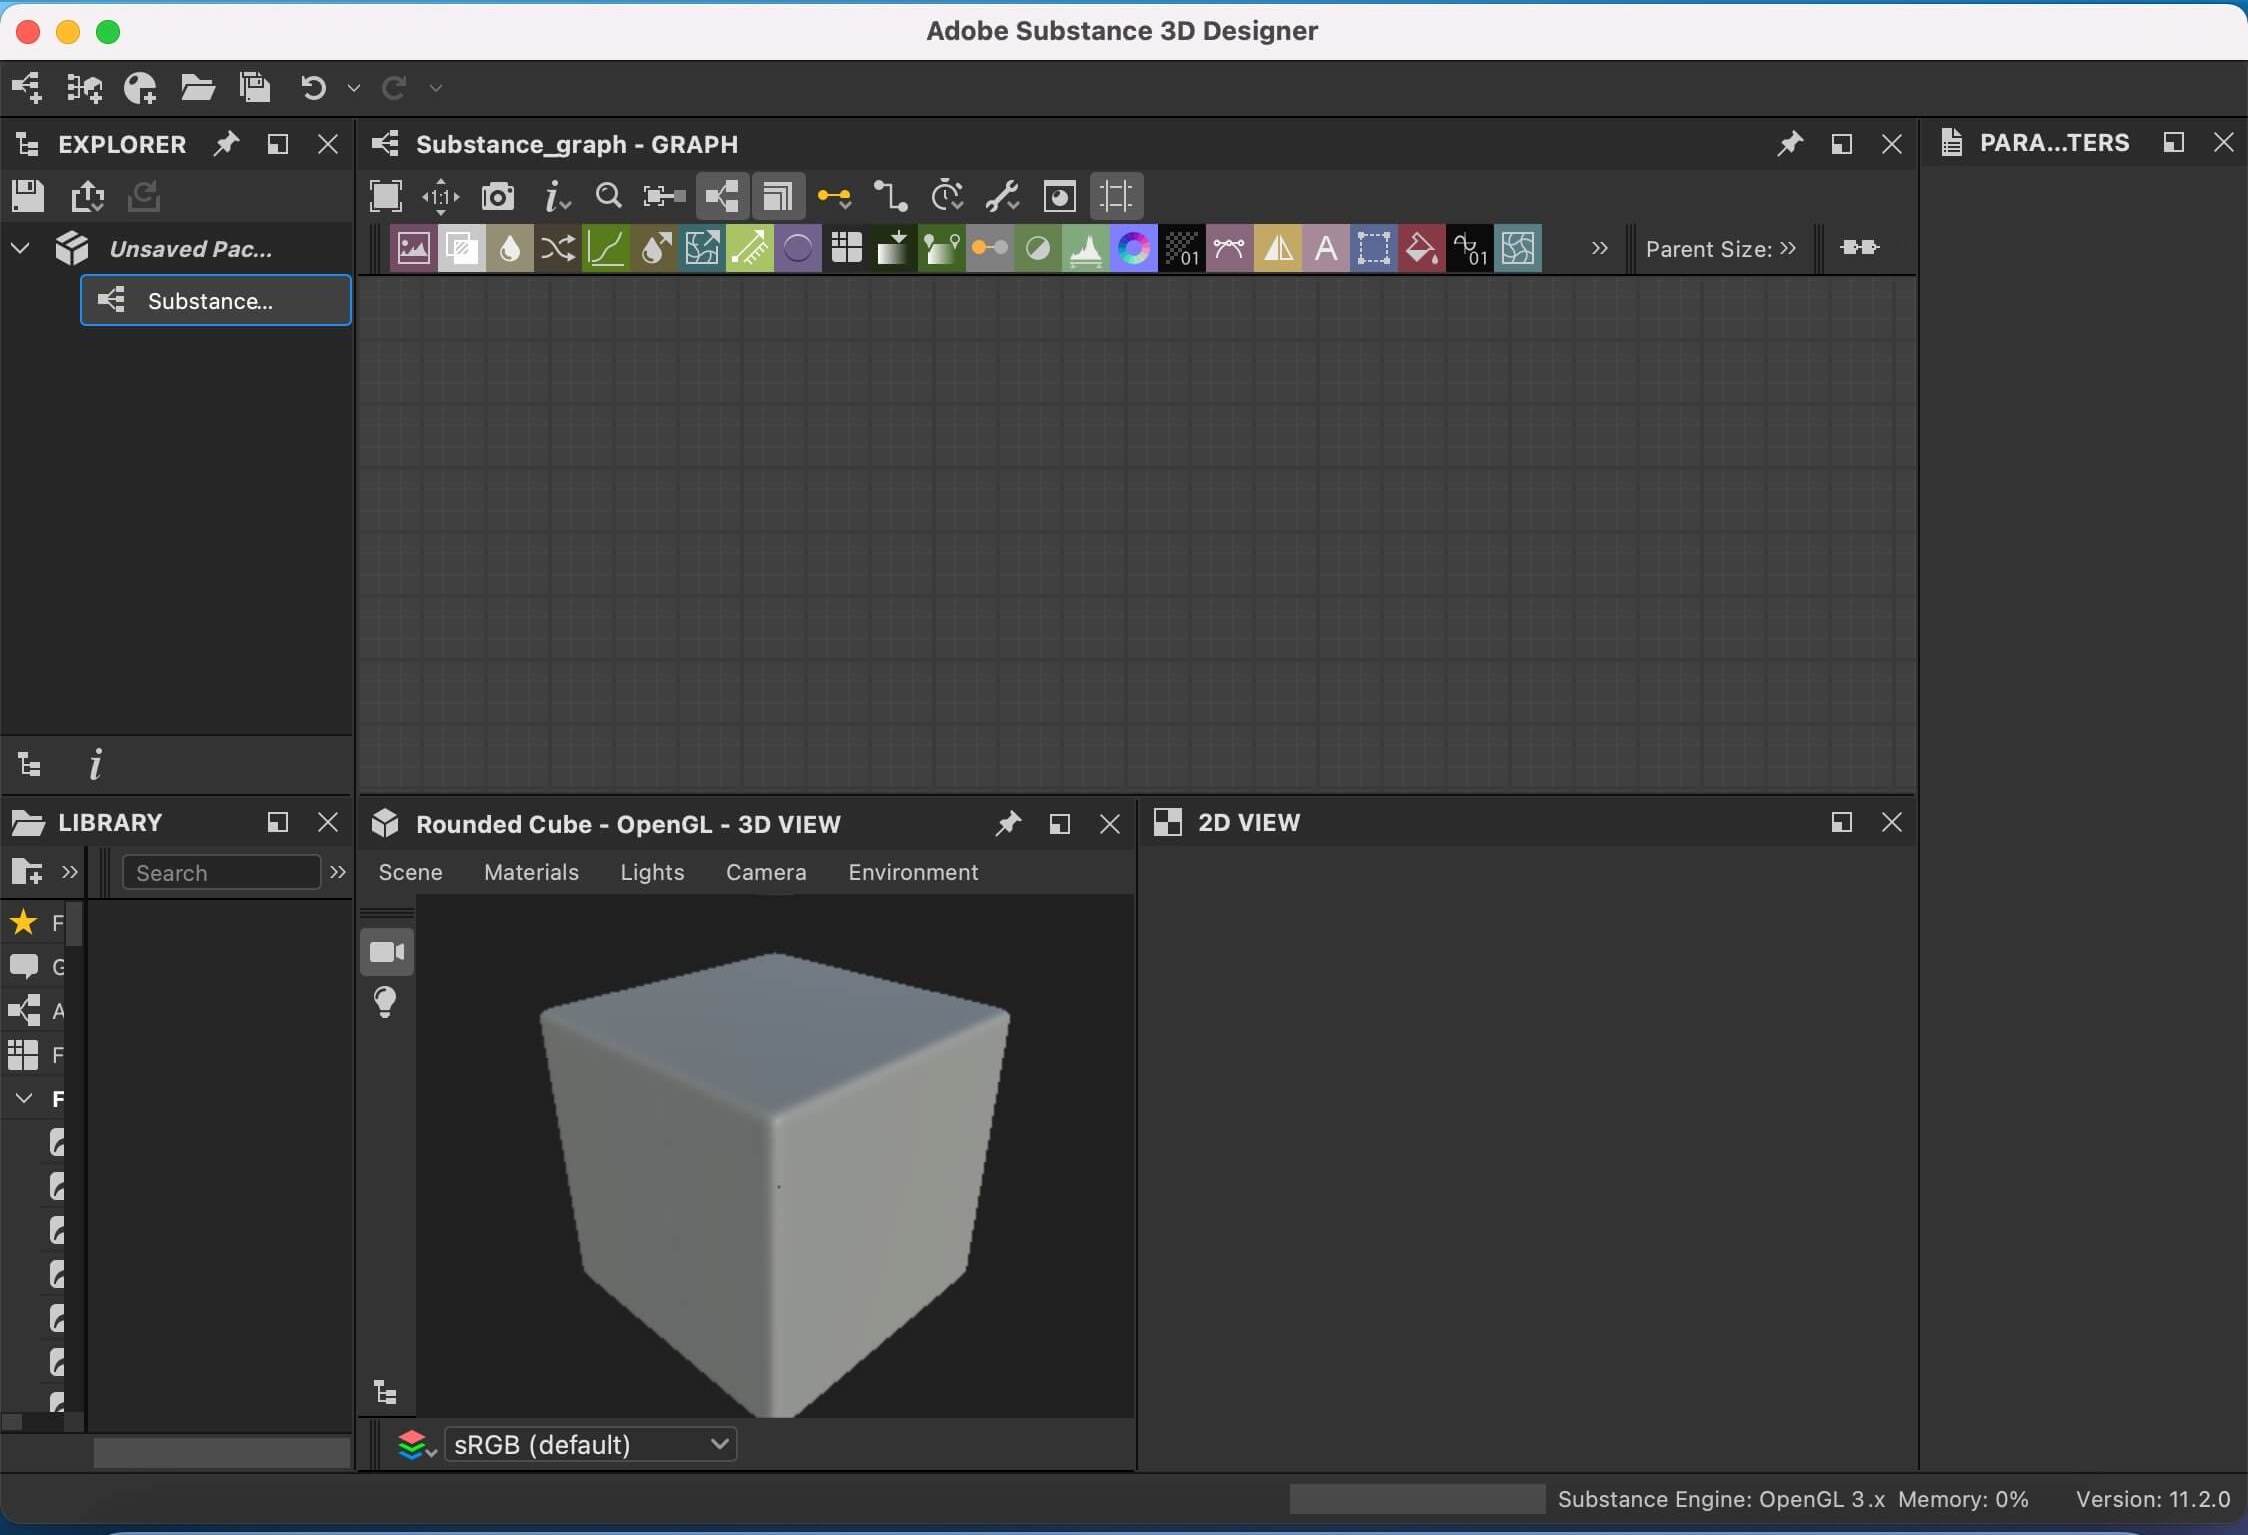Open the redo history dropdown arrow
2248x1535 pixels.
(x=435, y=89)
